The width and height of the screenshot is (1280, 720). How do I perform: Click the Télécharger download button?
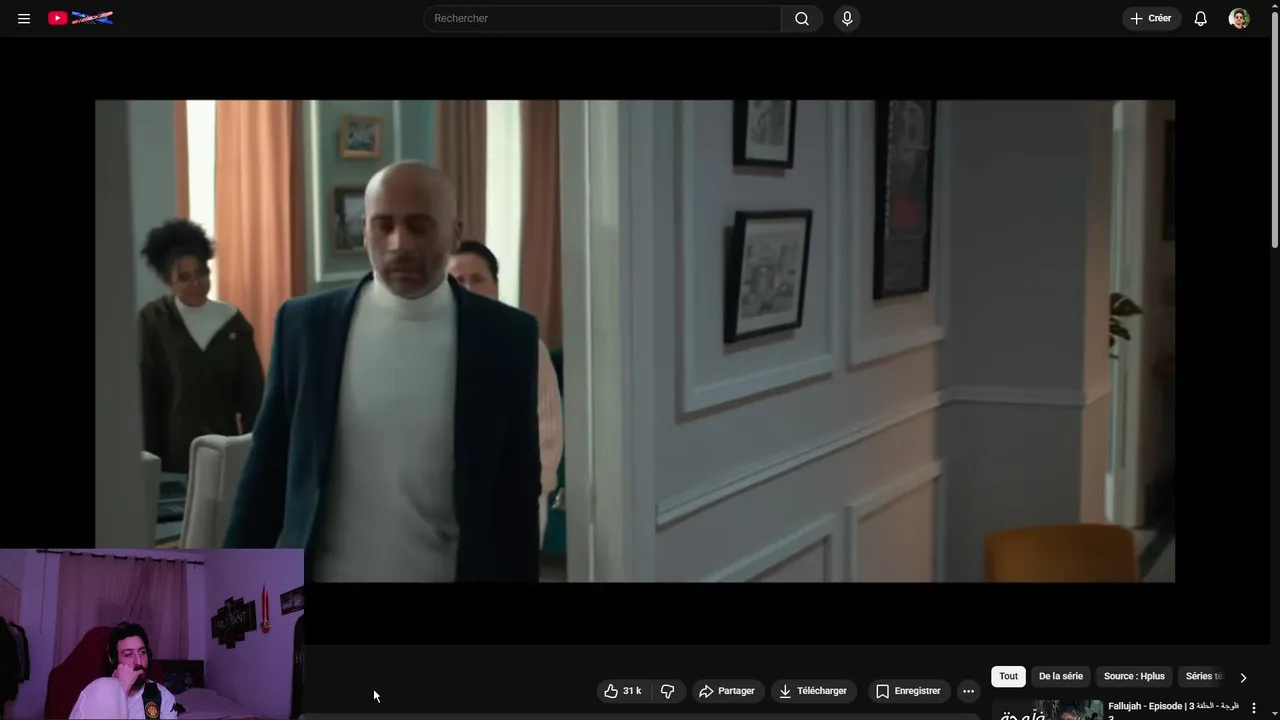pyautogui.click(x=813, y=691)
